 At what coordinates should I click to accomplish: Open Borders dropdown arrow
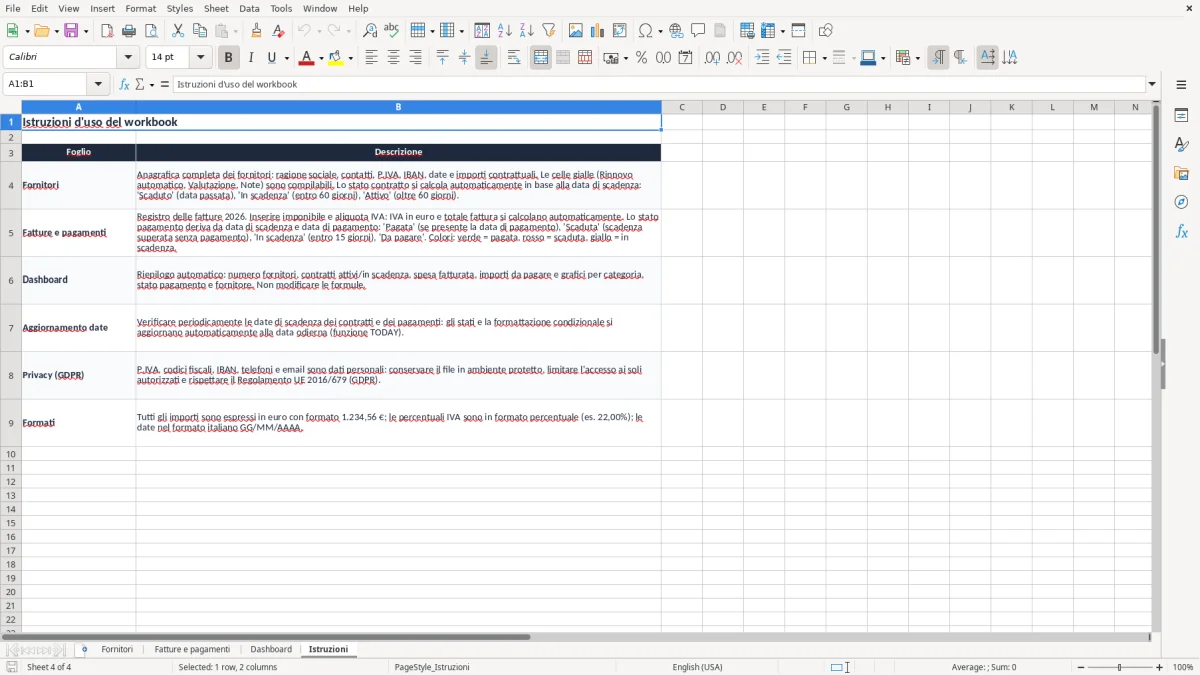(824, 58)
